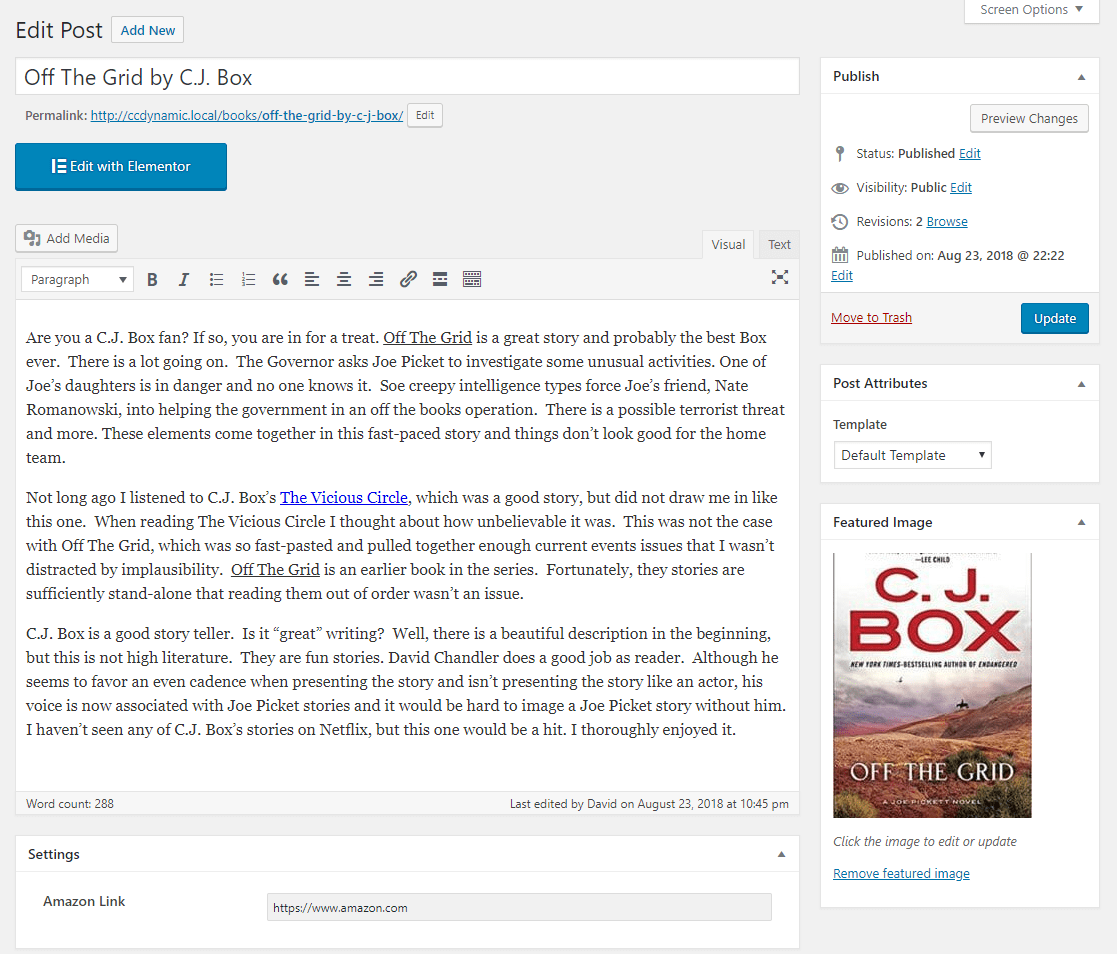Align text left
This screenshot has width=1117, height=954.
tap(312, 279)
